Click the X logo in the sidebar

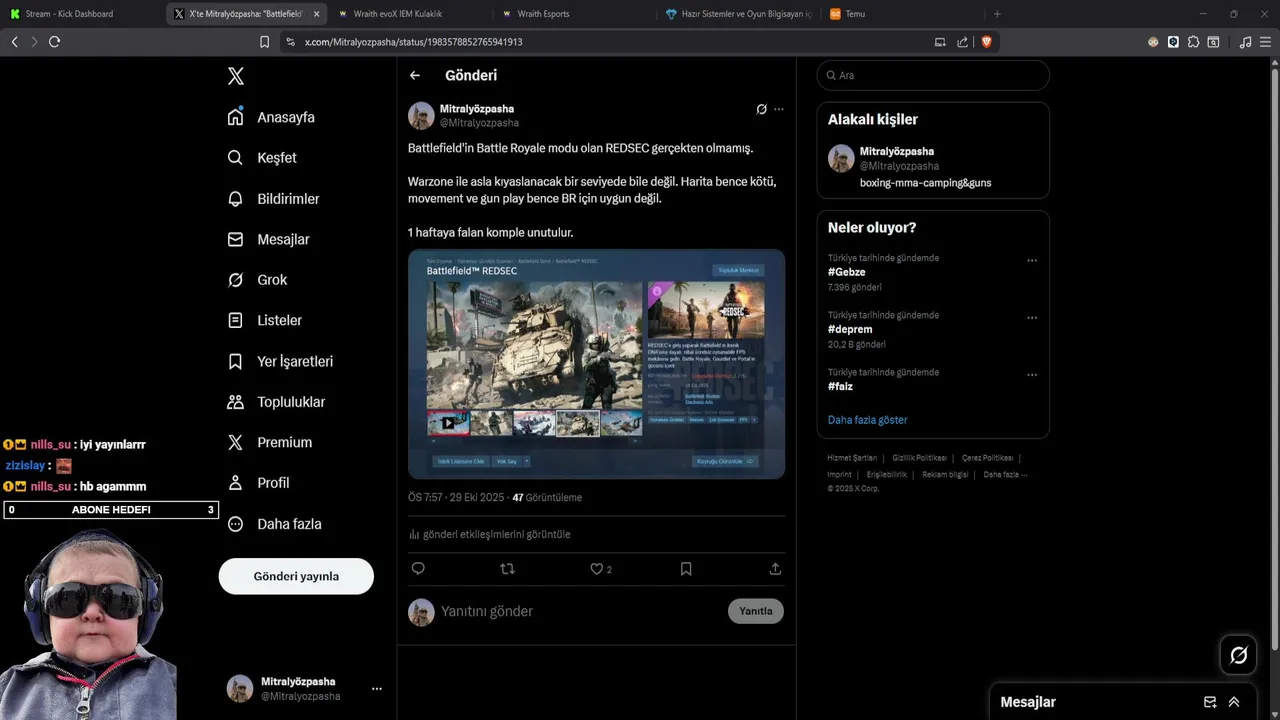pos(235,76)
